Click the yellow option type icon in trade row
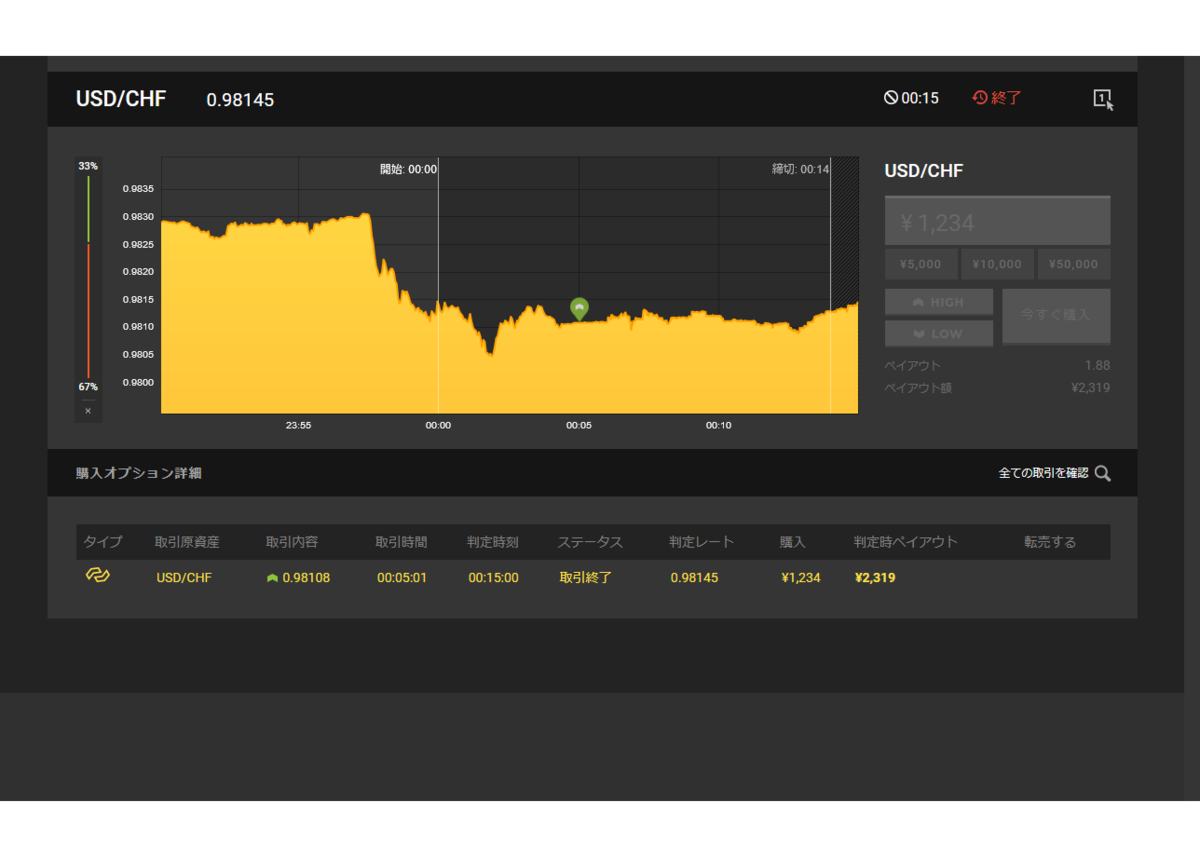Viewport: 1200px width, 856px height. point(97,576)
